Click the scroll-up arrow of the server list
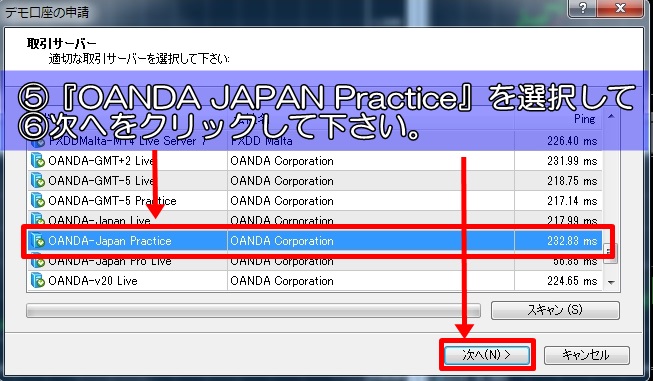Screen dimensions: 653x381 point(611,116)
